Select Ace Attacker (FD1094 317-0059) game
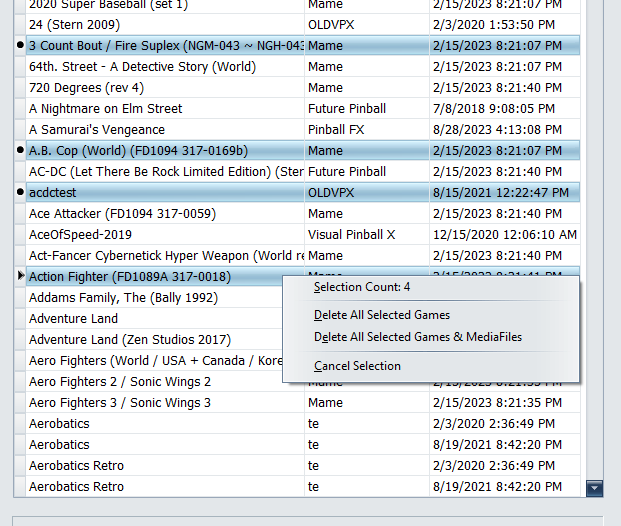621x526 pixels. [x=122, y=213]
